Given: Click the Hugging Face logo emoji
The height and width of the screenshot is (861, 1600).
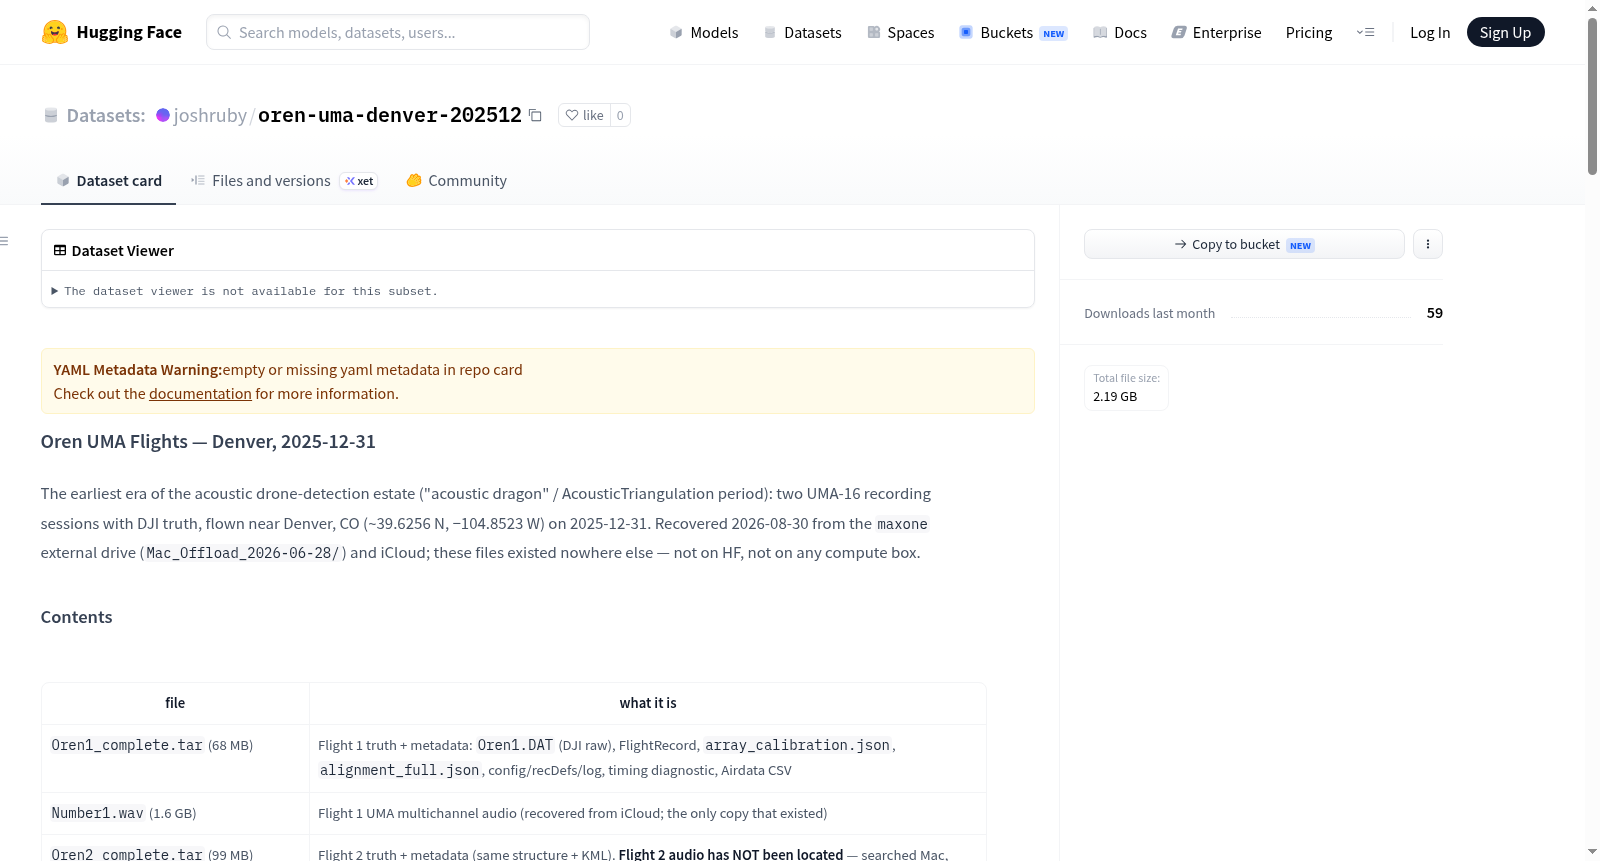Looking at the screenshot, I should click(55, 32).
